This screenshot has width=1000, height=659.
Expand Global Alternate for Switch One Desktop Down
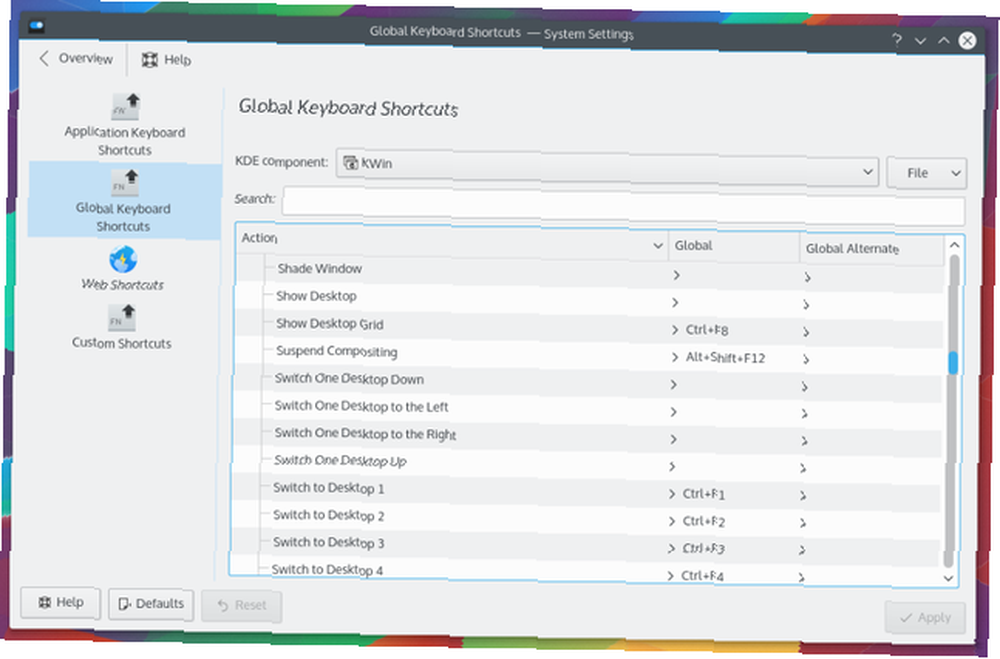(x=805, y=387)
